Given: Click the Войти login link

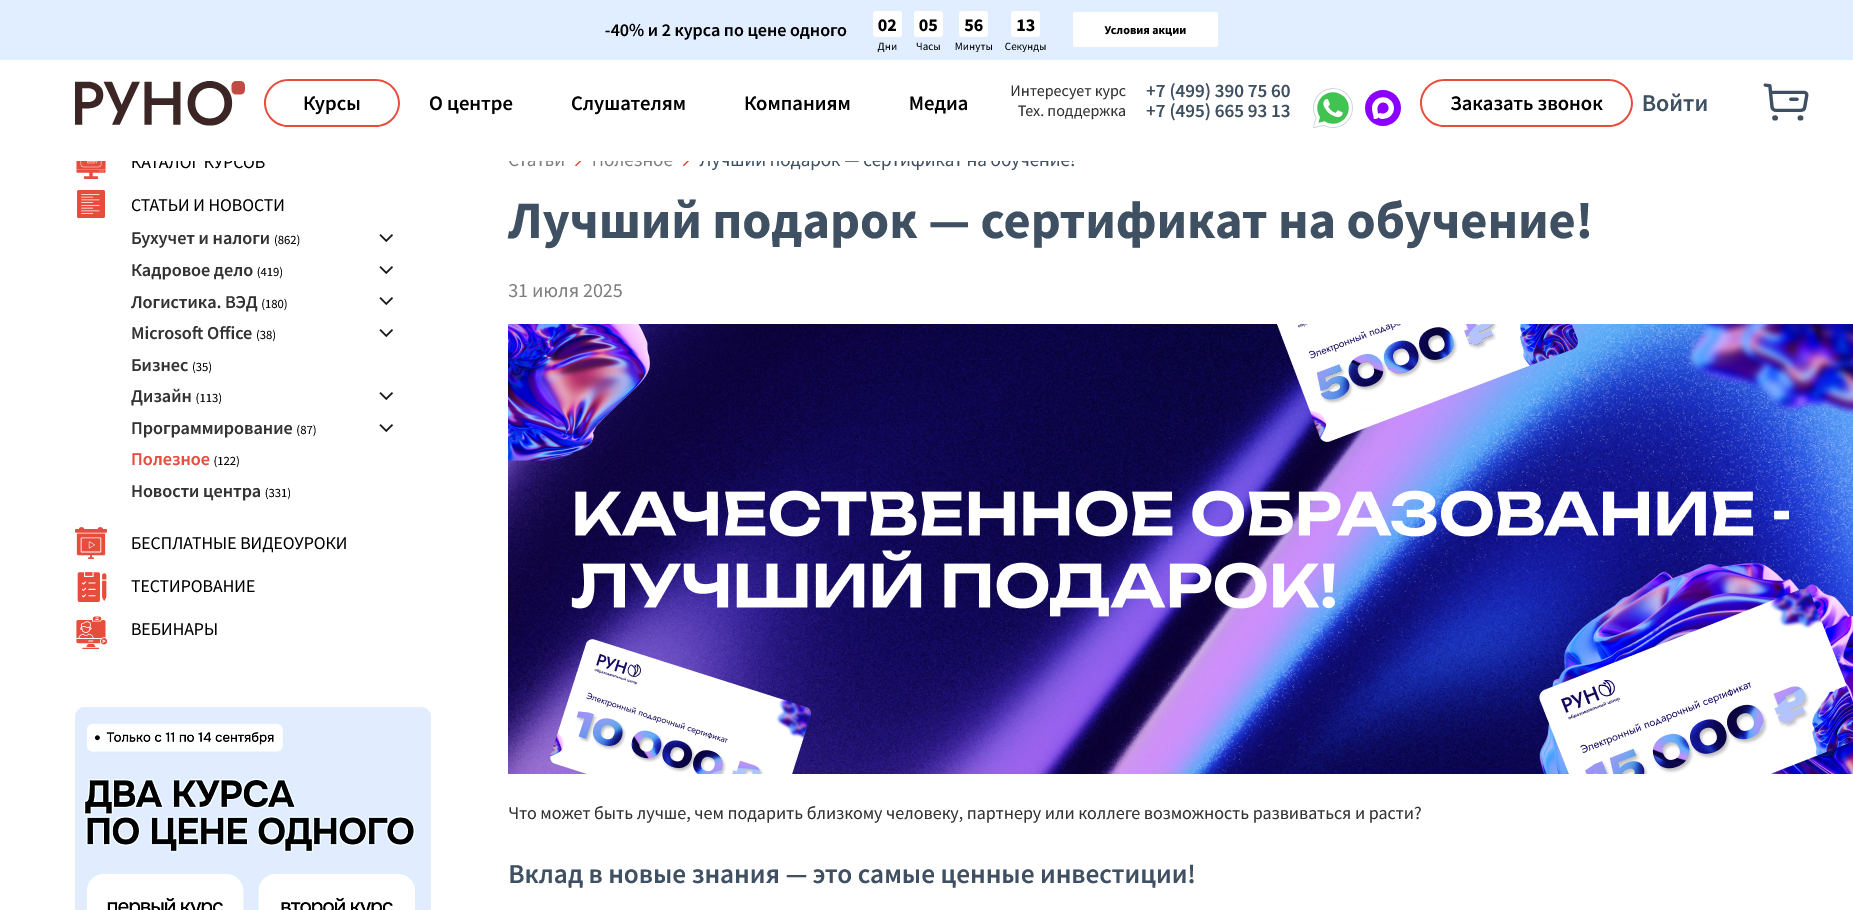Looking at the screenshot, I should point(1675,103).
